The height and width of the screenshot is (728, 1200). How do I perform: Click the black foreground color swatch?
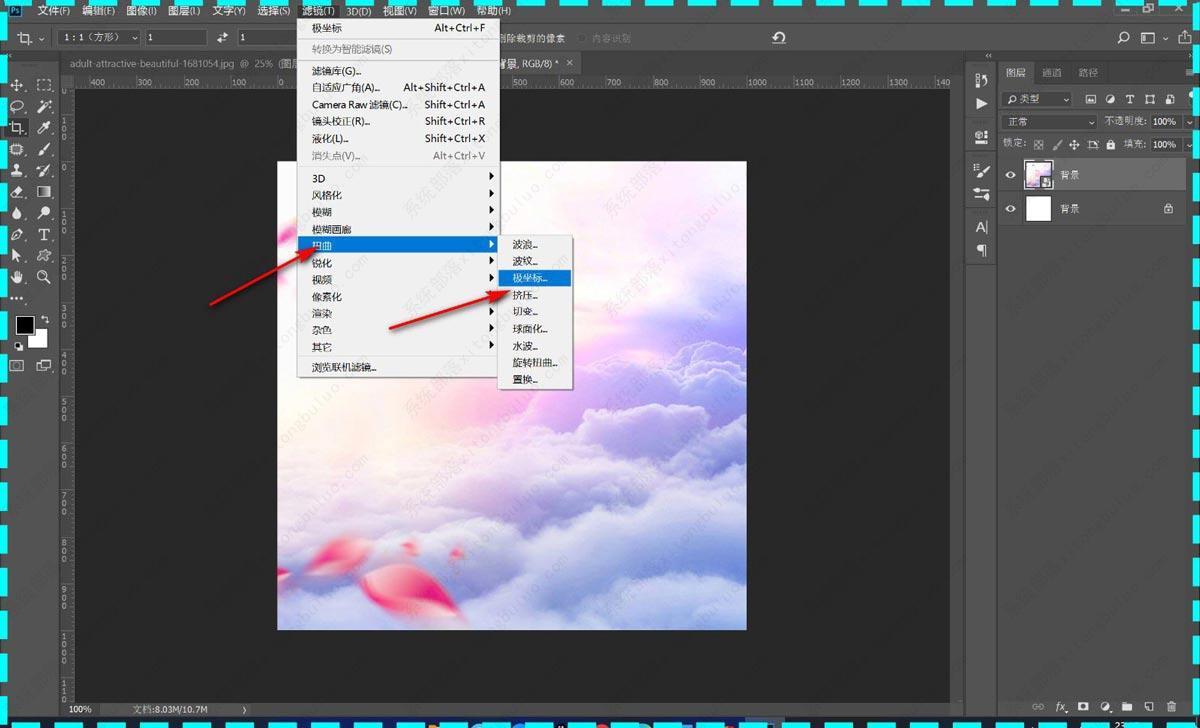(24, 325)
